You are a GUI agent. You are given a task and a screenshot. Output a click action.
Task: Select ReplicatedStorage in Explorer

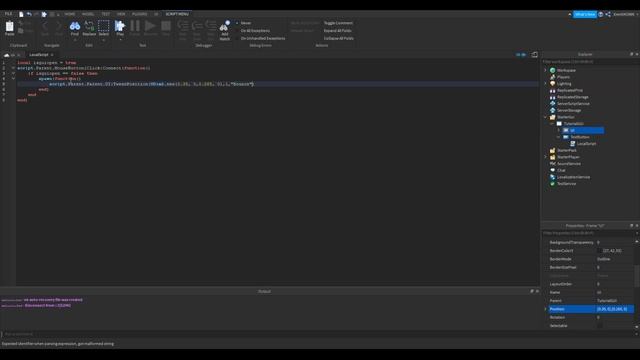pyautogui.click(x=573, y=97)
